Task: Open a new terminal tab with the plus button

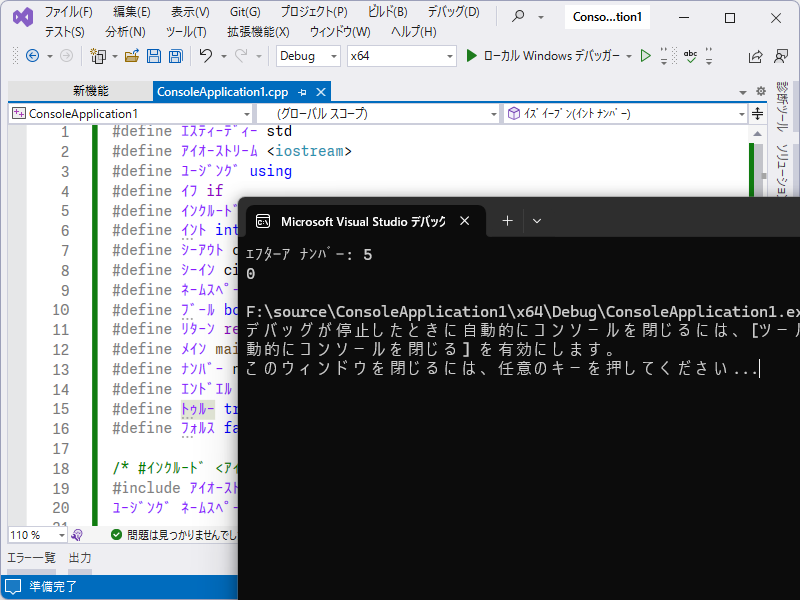Action: click(x=510, y=221)
